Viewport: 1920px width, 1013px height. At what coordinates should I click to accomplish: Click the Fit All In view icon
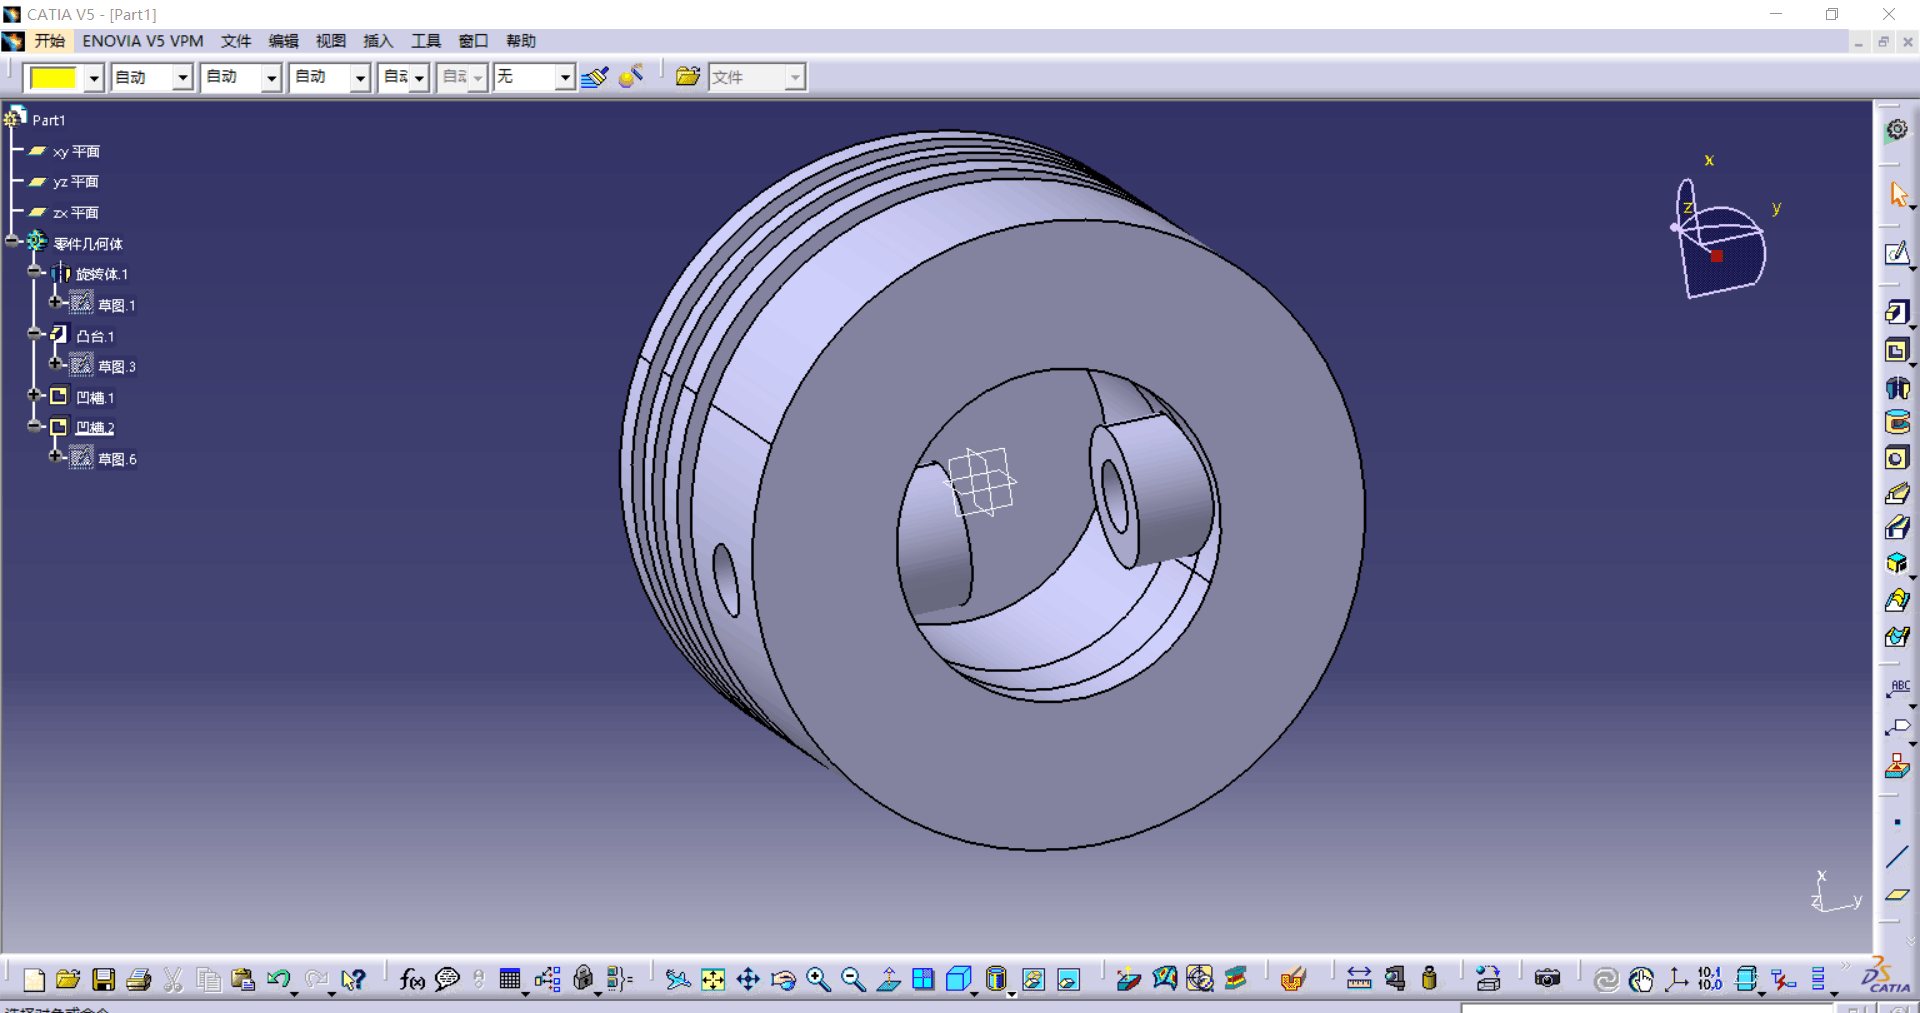point(713,979)
